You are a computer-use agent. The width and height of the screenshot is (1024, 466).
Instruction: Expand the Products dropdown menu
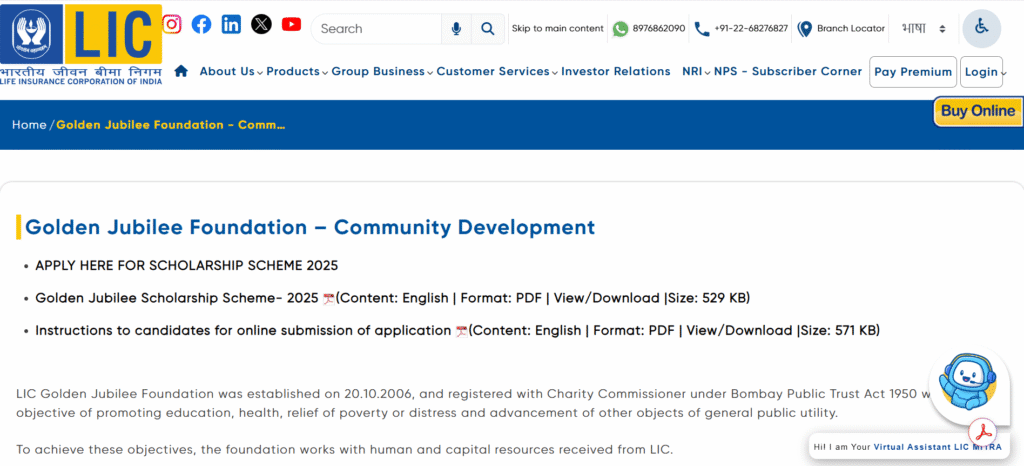tap(296, 72)
